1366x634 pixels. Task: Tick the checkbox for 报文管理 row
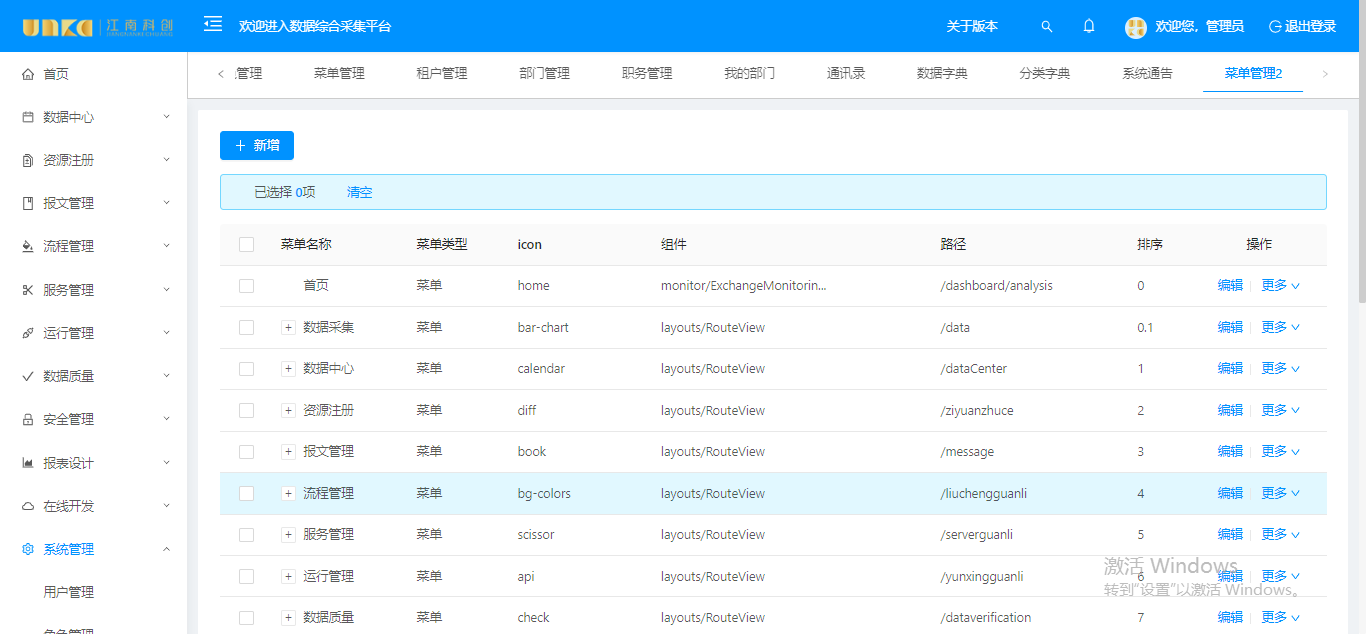(247, 452)
